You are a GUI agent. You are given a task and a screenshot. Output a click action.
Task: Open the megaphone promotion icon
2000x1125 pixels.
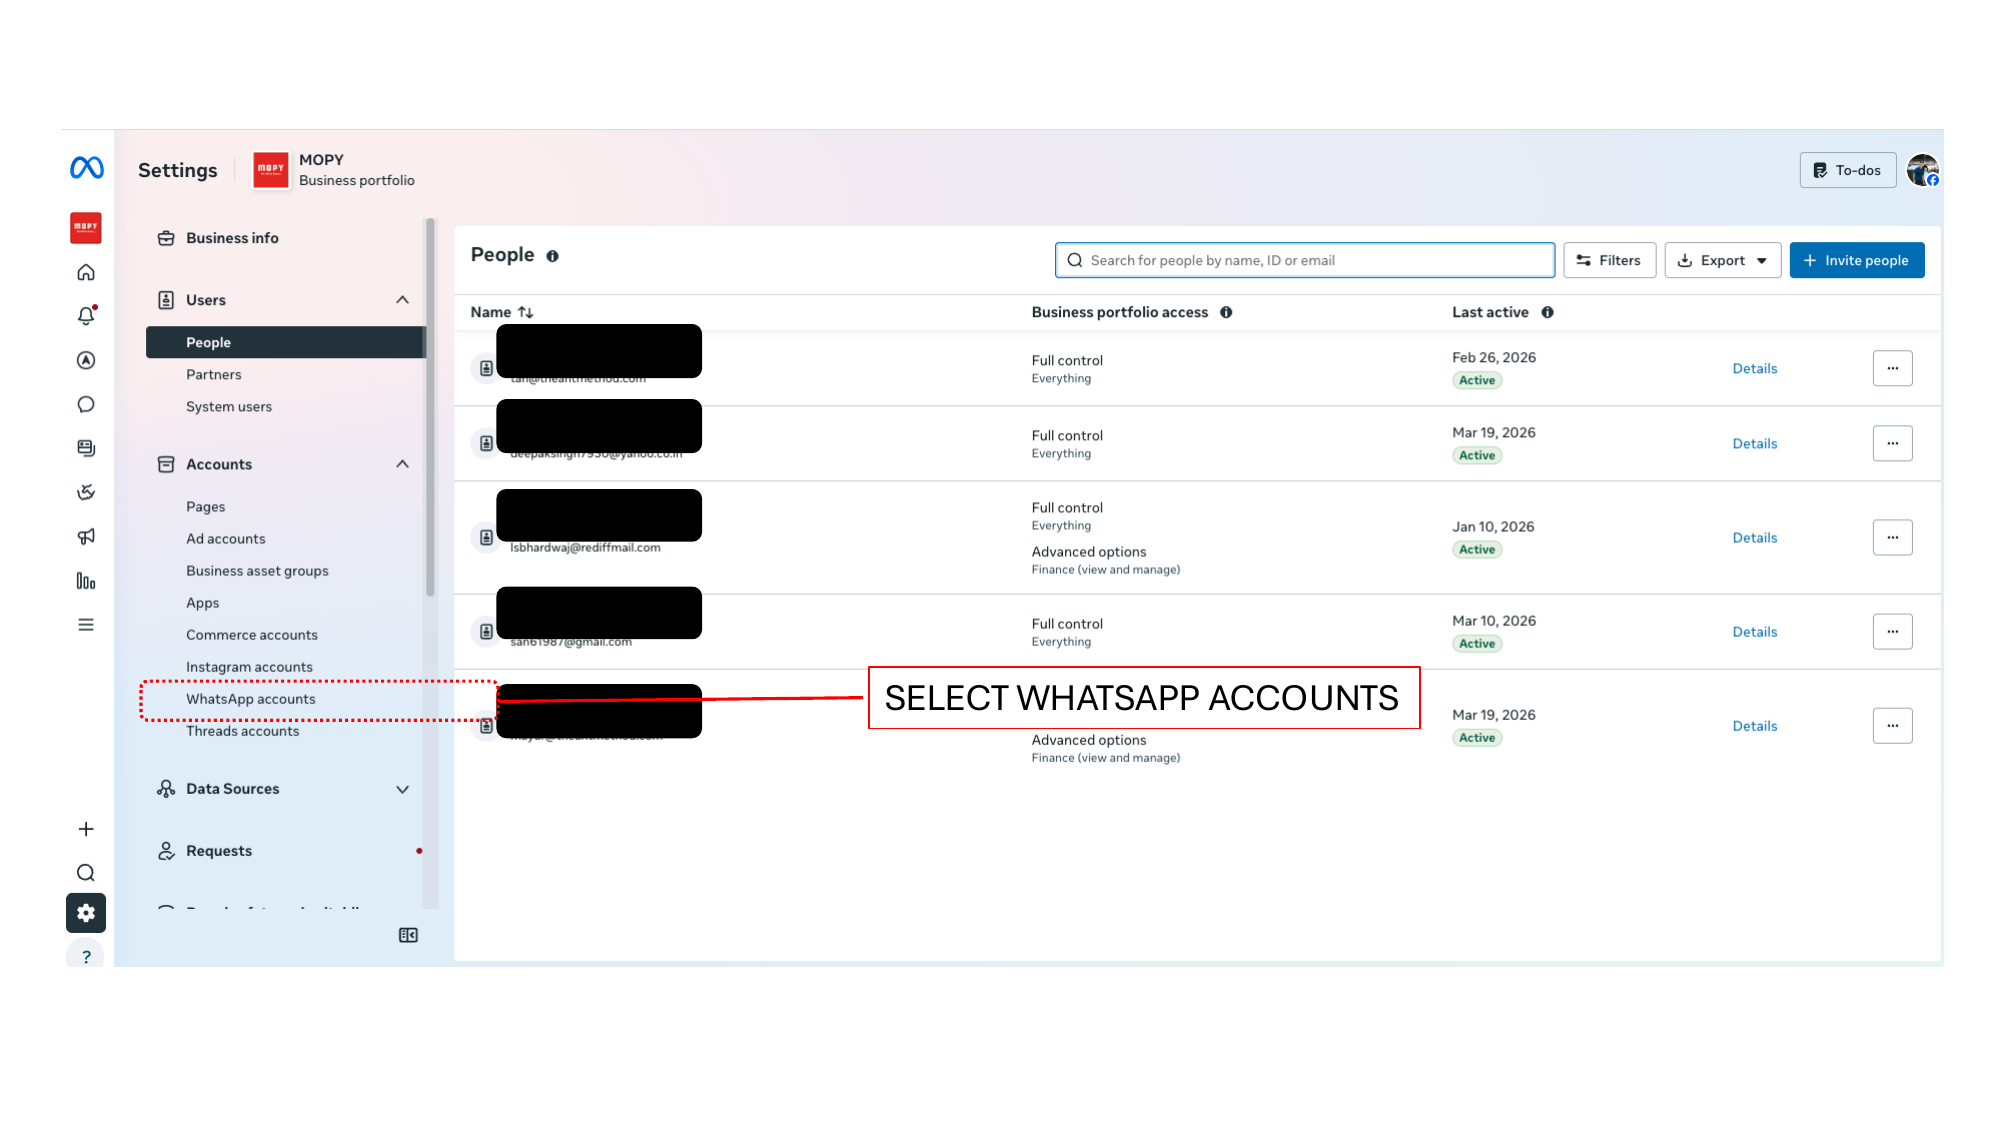tap(86, 536)
